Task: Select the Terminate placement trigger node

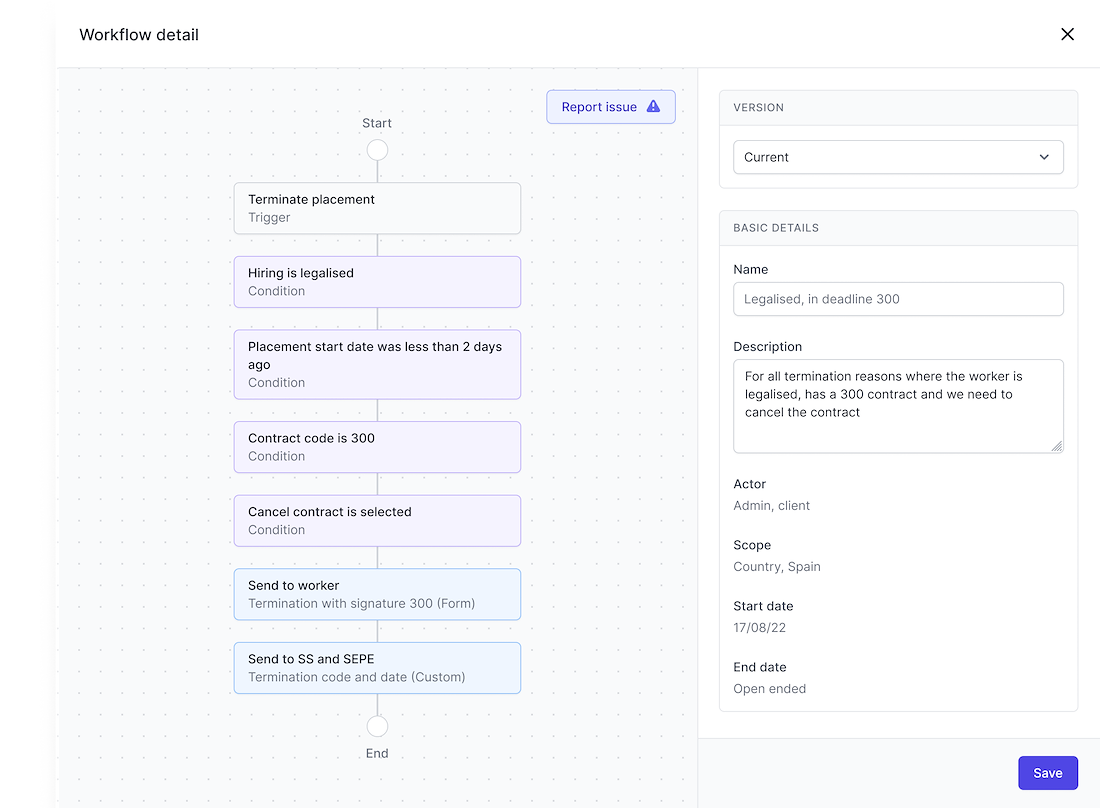Action: tap(377, 208)
